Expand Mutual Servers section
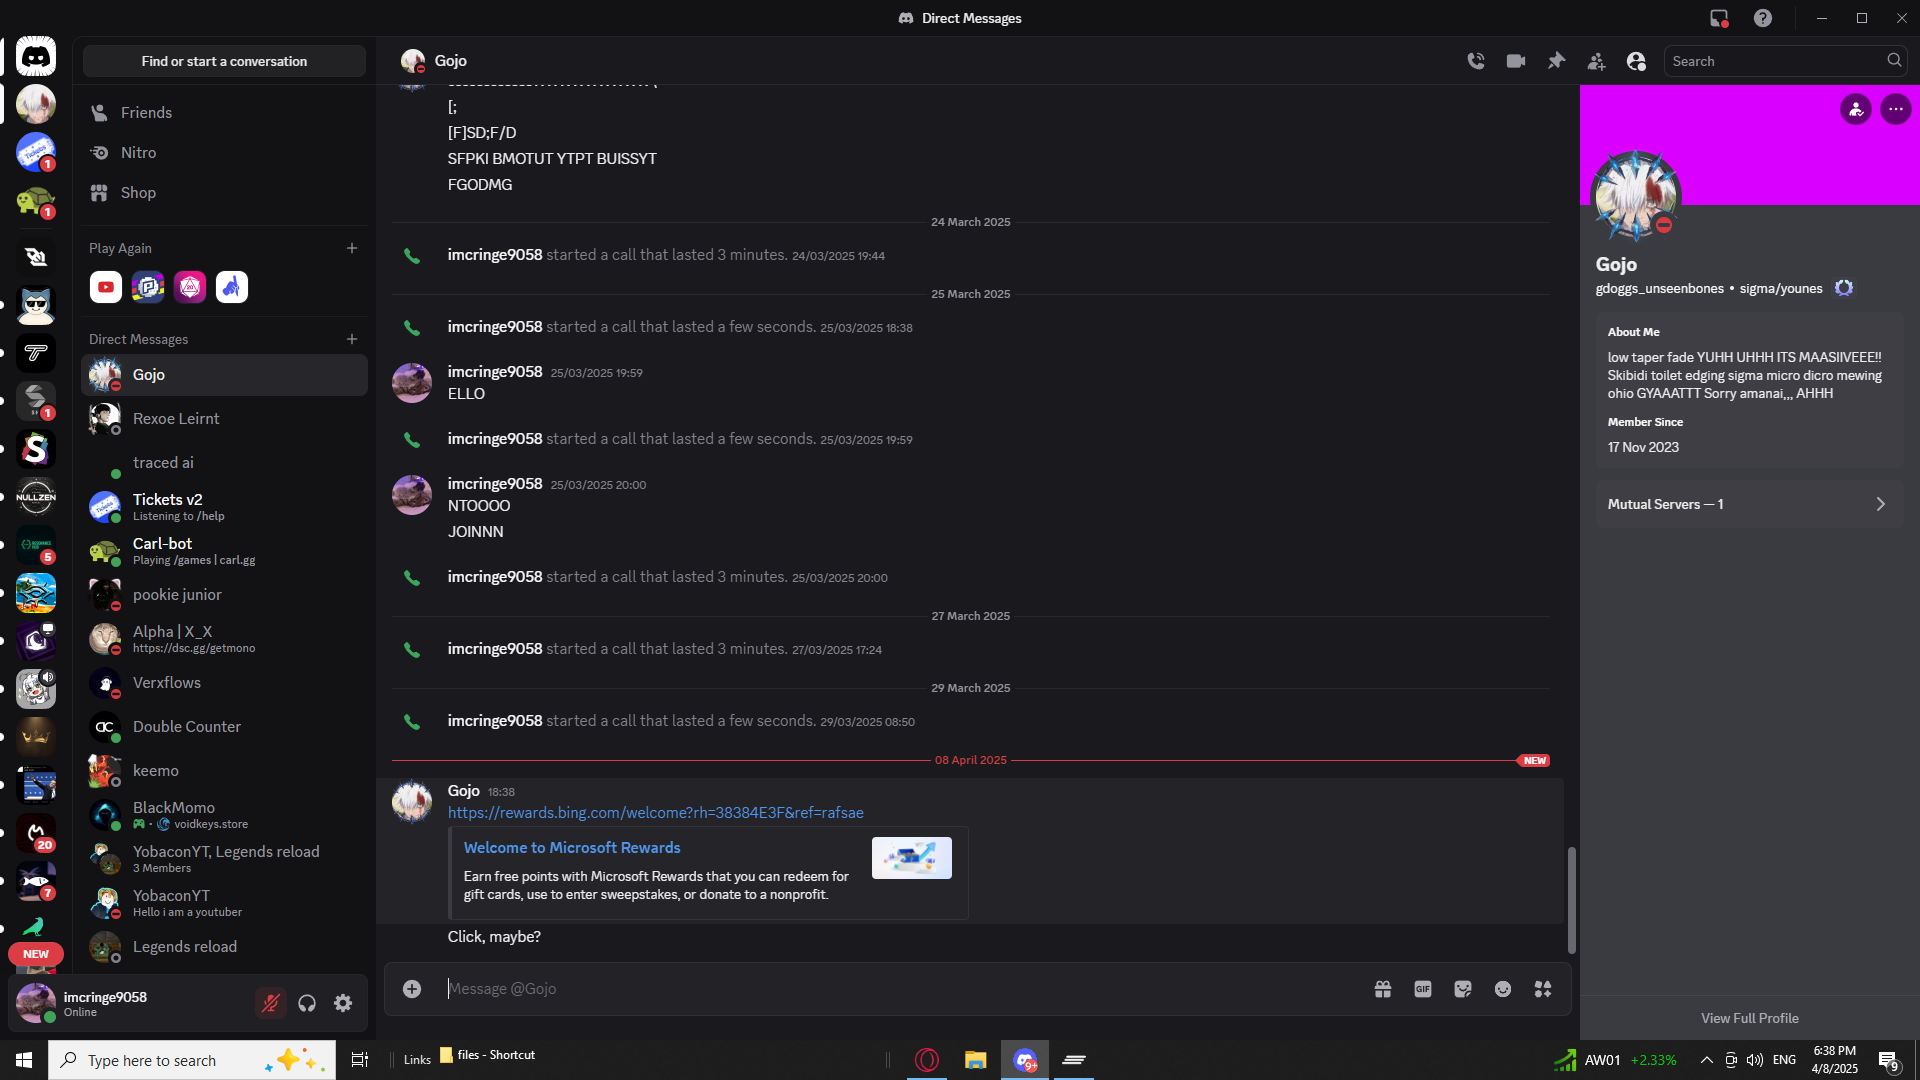The width and height of the screenshot is (1920, 1080). [x=1749, y=504]
